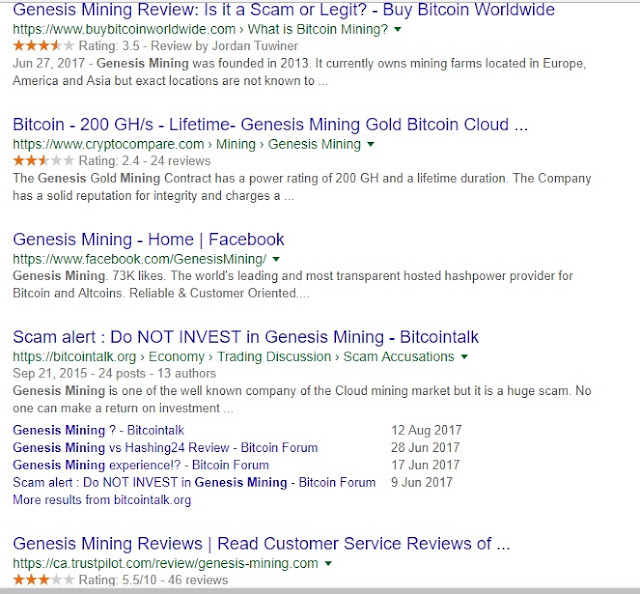This screenshot has height=594, width=640.
Task: Click the https://bitcointalk.org URL text
Action: [x=74, y=357]
